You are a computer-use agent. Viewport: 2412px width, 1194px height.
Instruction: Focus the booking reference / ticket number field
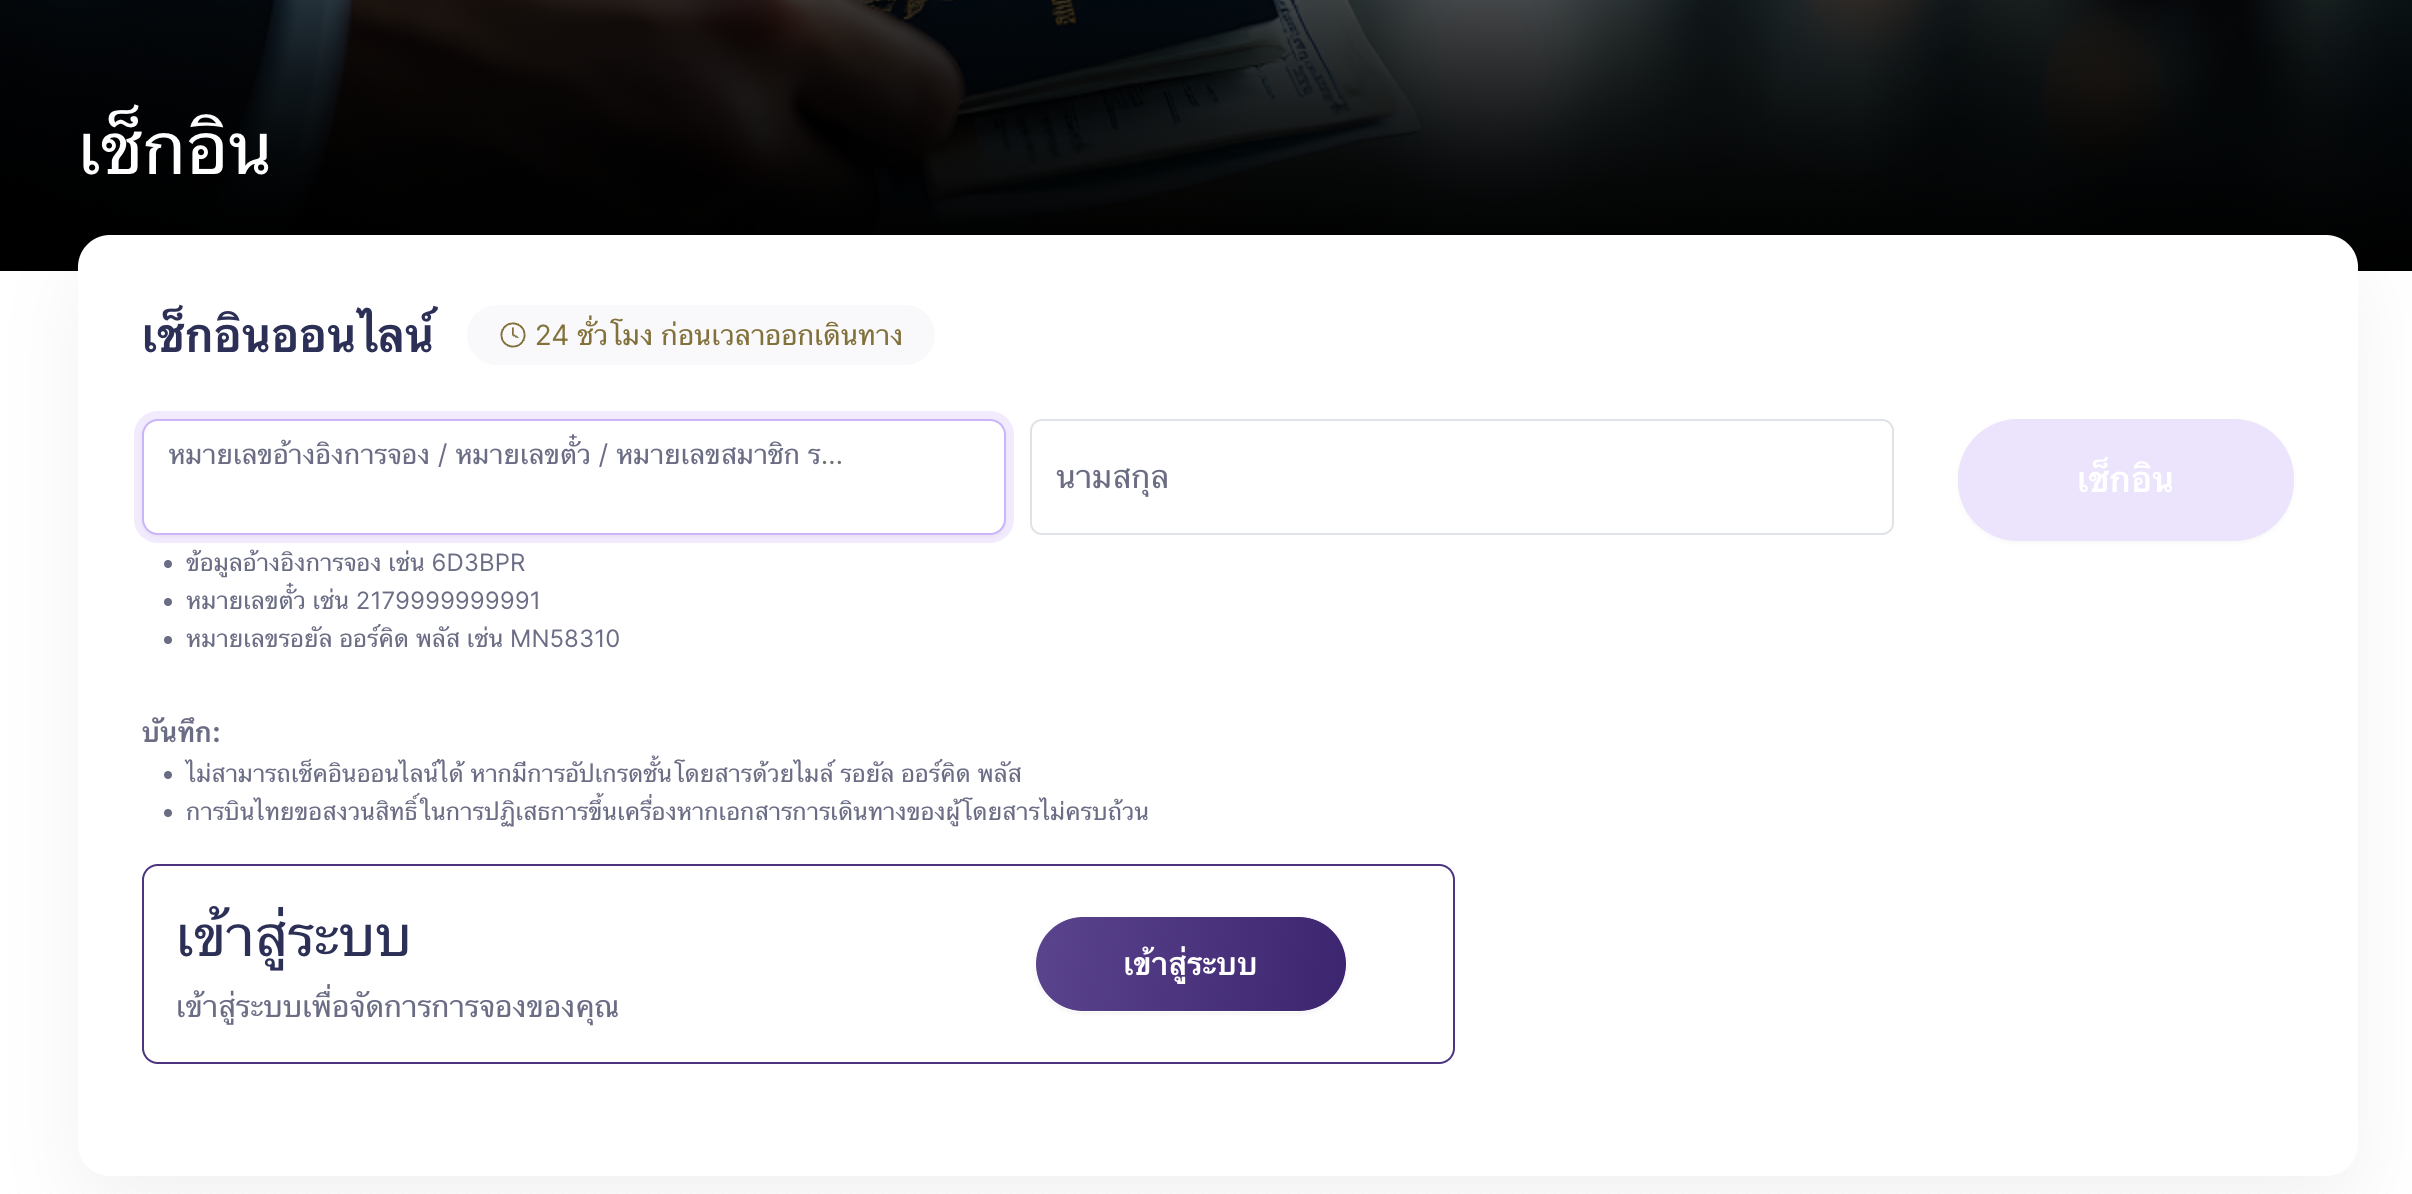point(574,477)
